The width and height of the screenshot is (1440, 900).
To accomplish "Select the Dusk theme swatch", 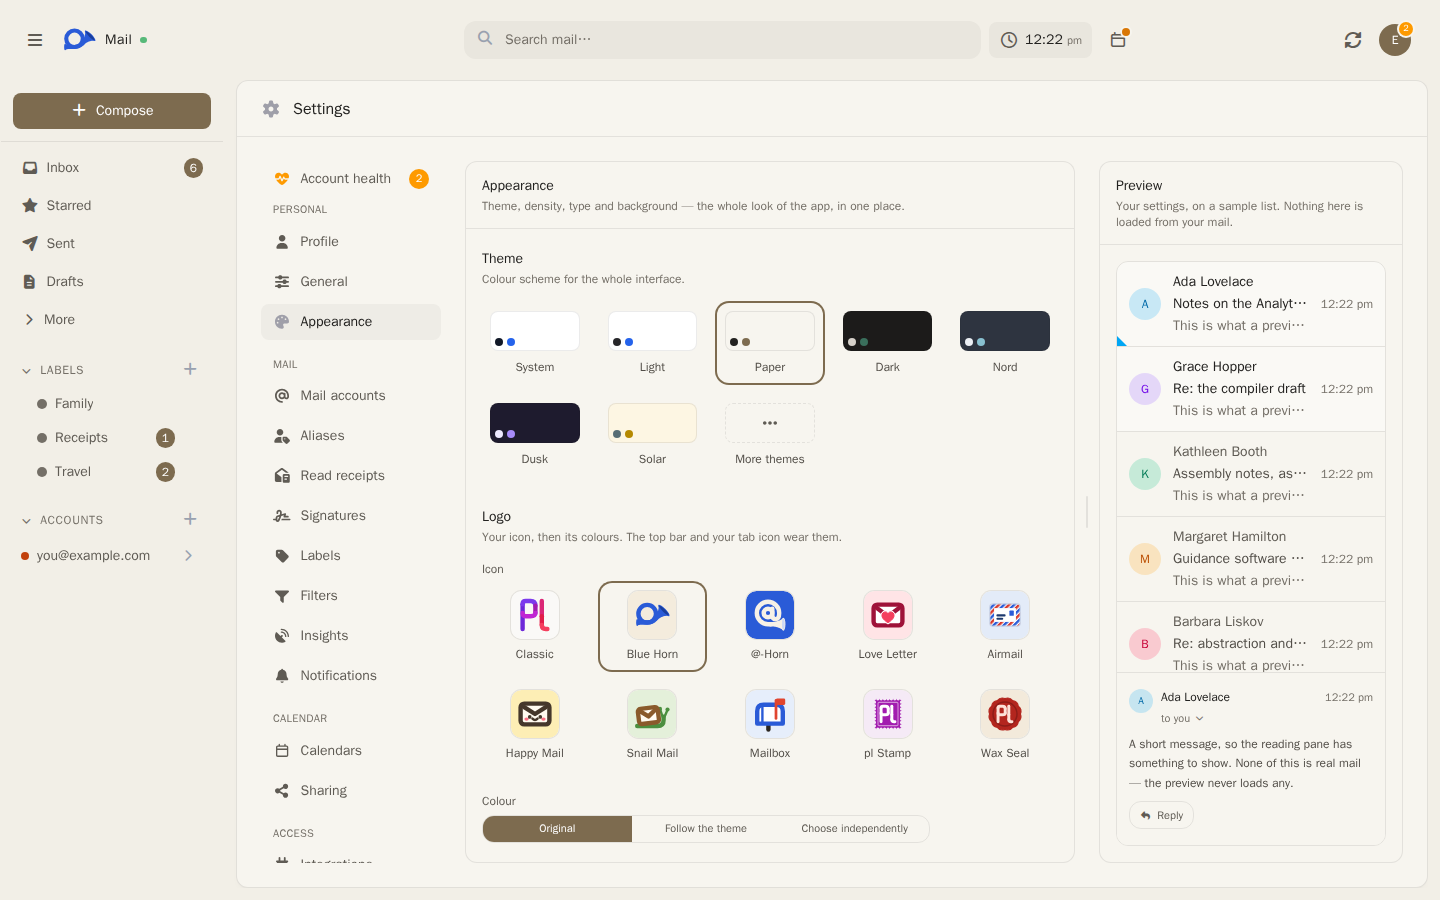I will [535, 435].
